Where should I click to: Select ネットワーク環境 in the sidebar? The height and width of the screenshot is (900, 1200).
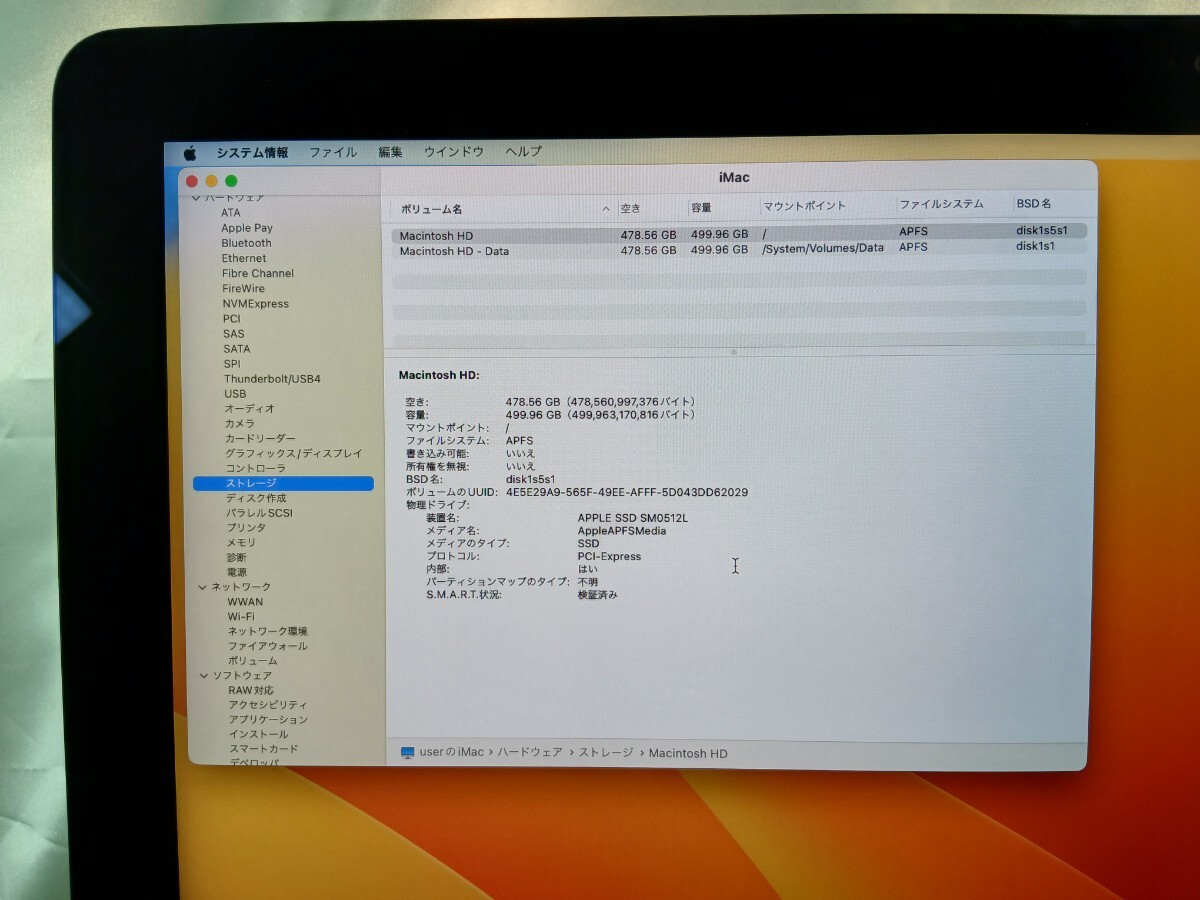pos(267,632)
